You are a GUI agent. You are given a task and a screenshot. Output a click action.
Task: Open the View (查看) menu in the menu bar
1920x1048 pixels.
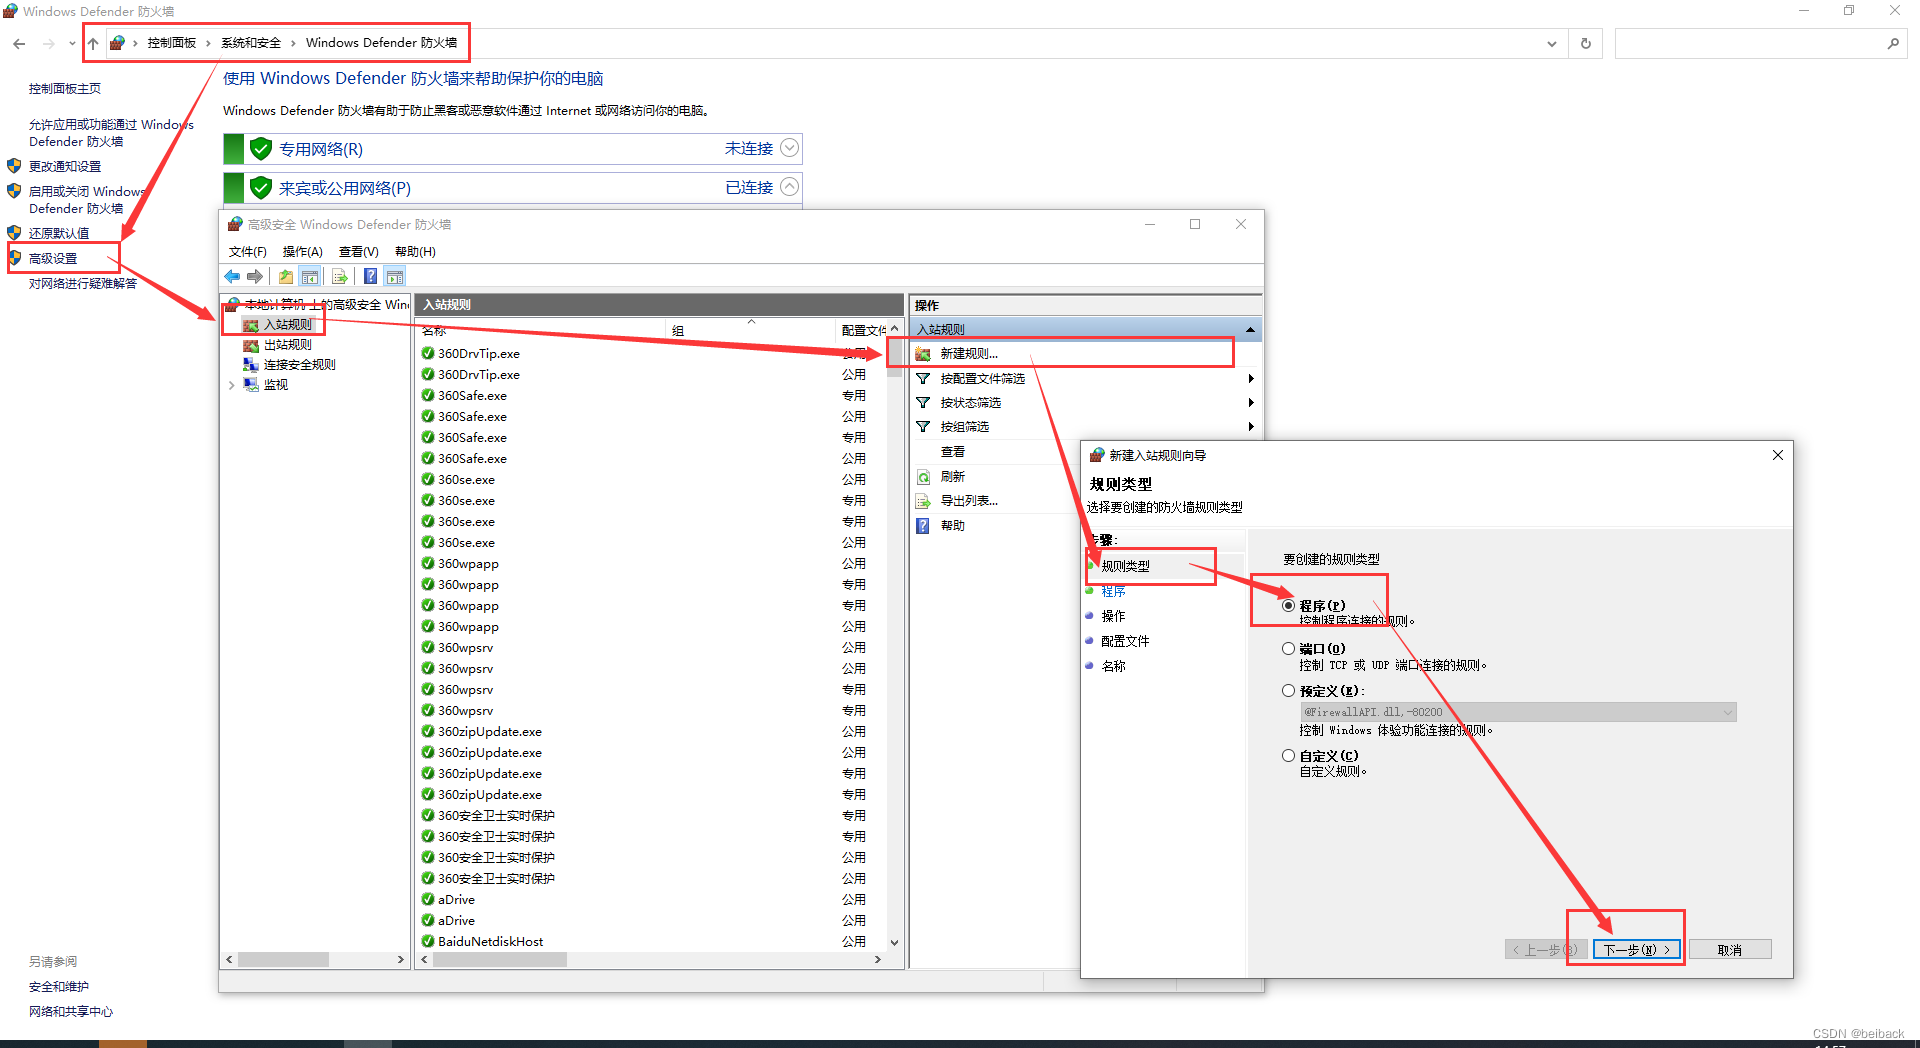click(358, 252)
